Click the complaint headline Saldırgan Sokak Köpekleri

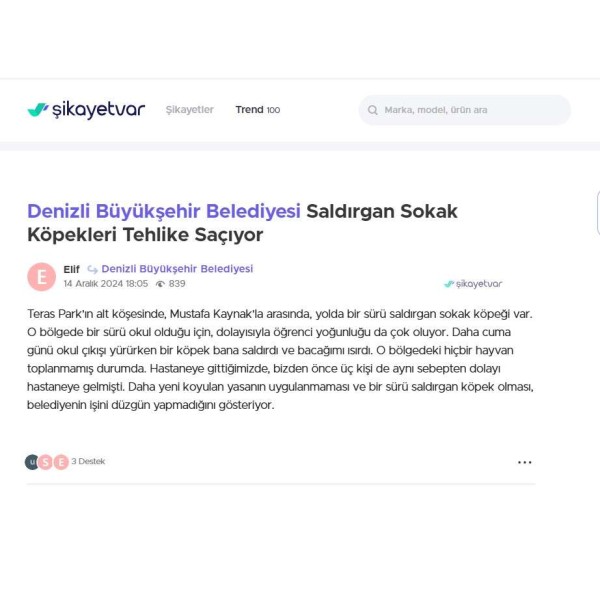(242, 223)
